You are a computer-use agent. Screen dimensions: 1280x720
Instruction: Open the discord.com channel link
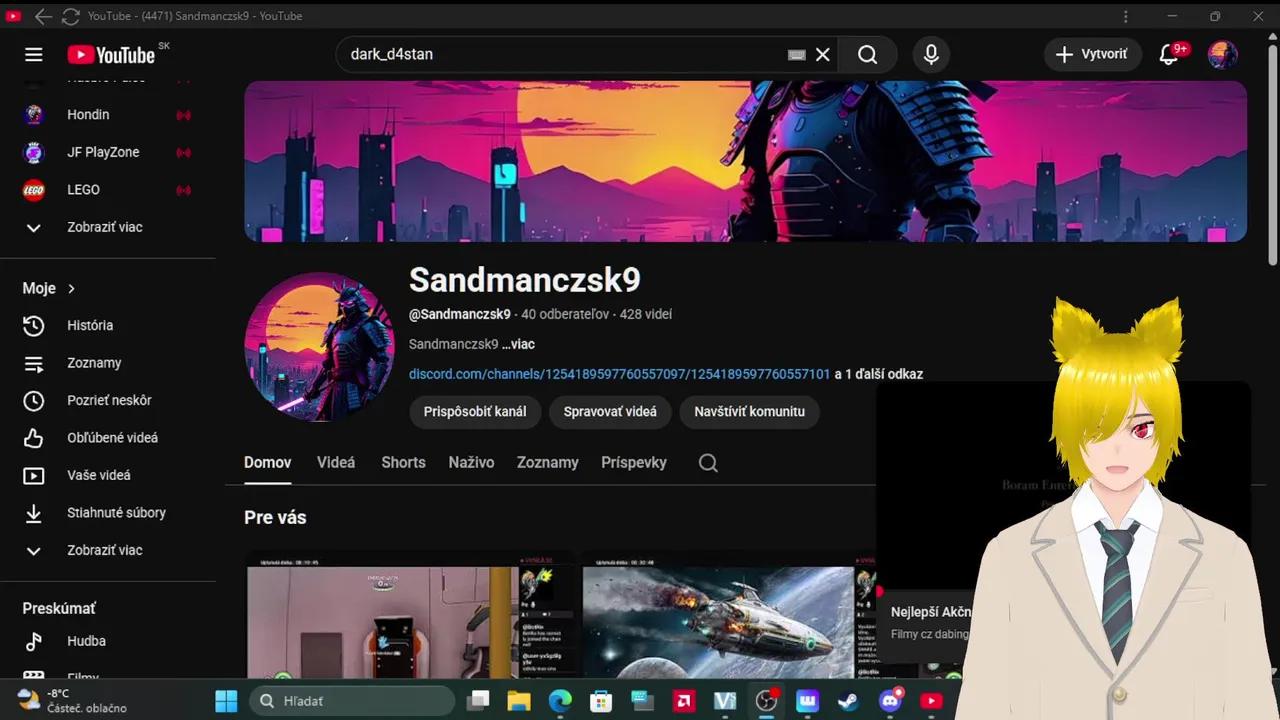619,374
